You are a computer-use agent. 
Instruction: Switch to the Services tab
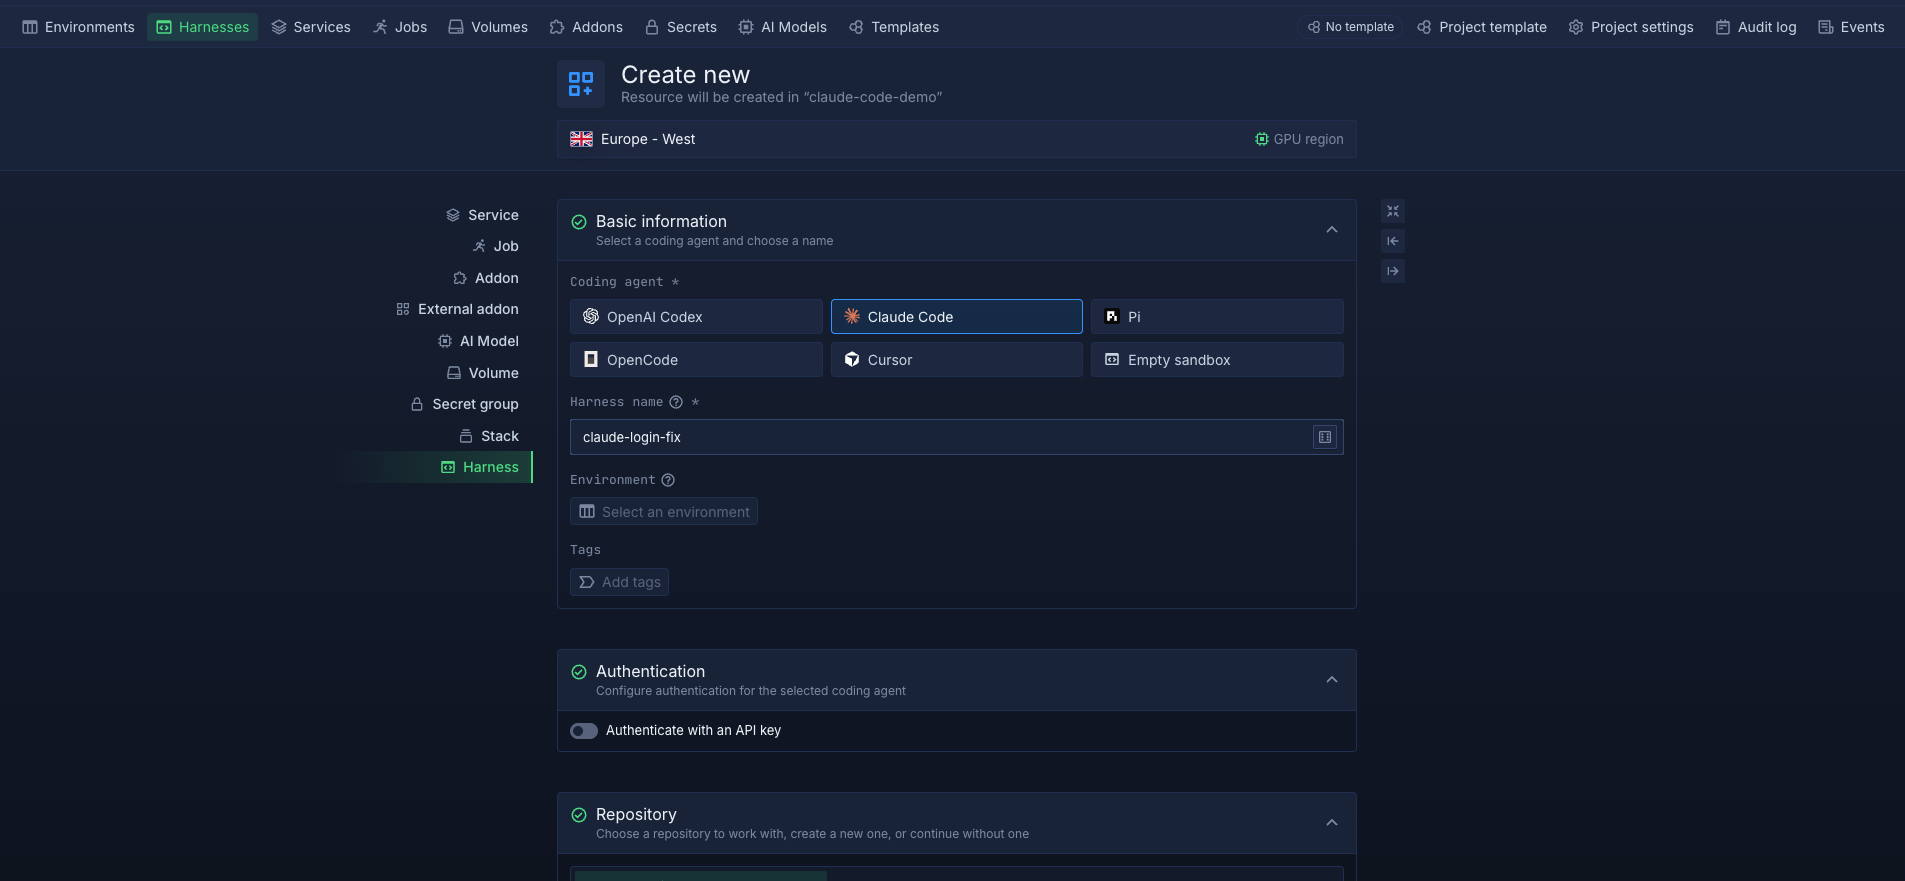311,27
